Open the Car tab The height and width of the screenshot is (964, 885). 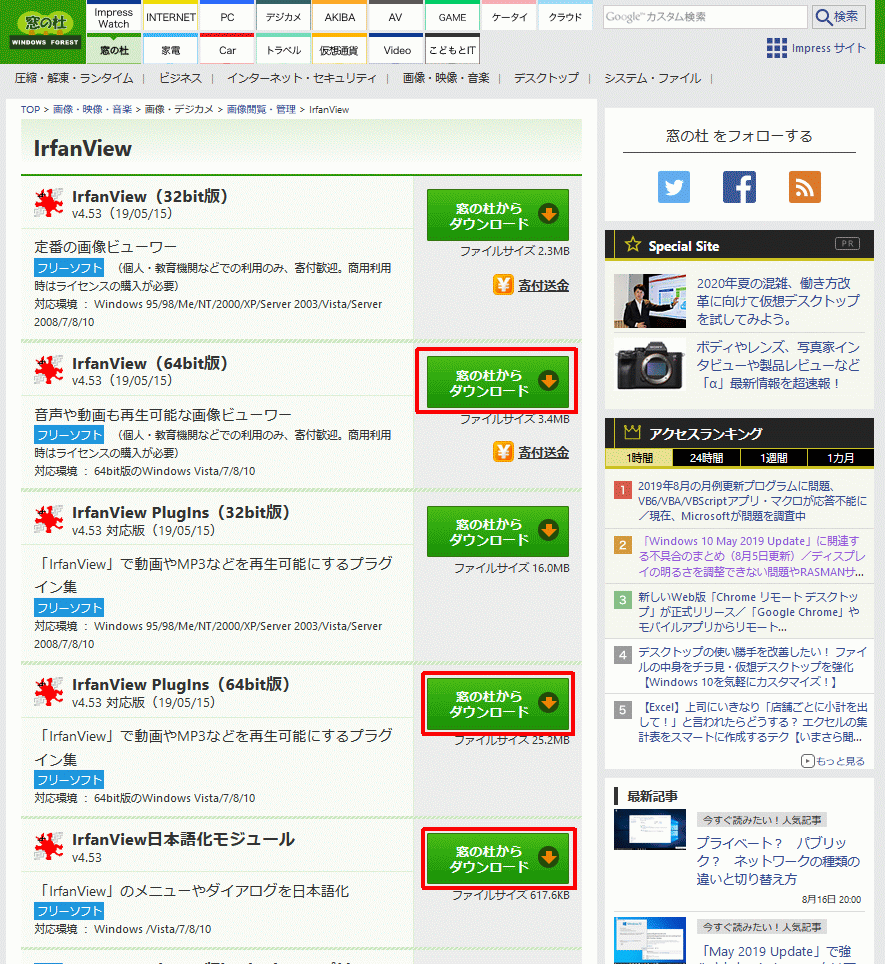point(227,50)
